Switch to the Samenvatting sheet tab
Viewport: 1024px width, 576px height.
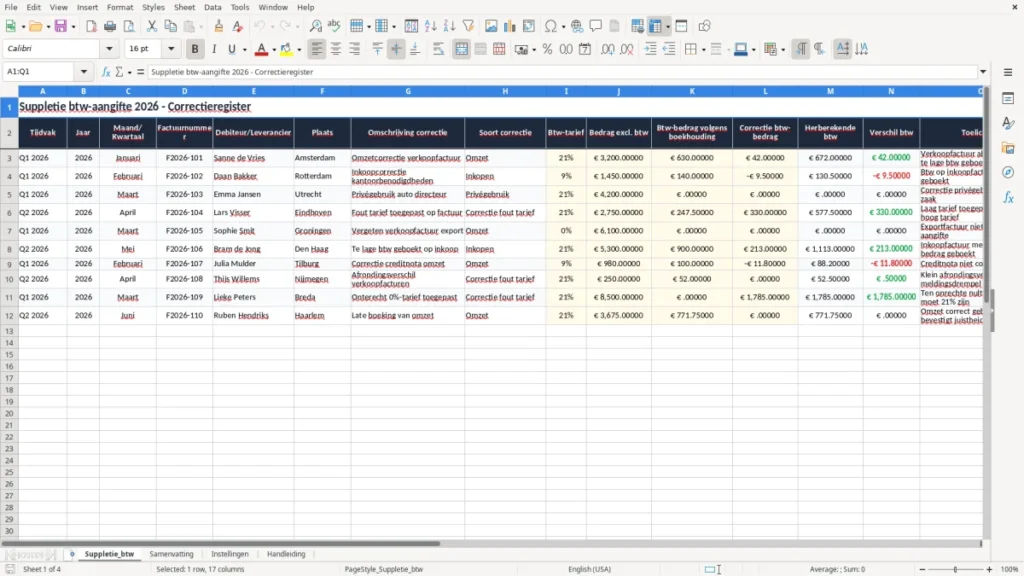click(171, 554)
